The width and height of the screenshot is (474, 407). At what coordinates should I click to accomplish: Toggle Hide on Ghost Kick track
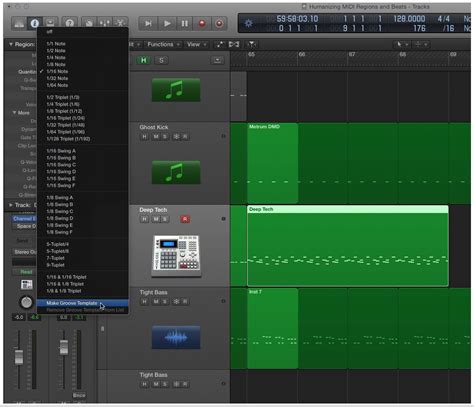(144, 137)
